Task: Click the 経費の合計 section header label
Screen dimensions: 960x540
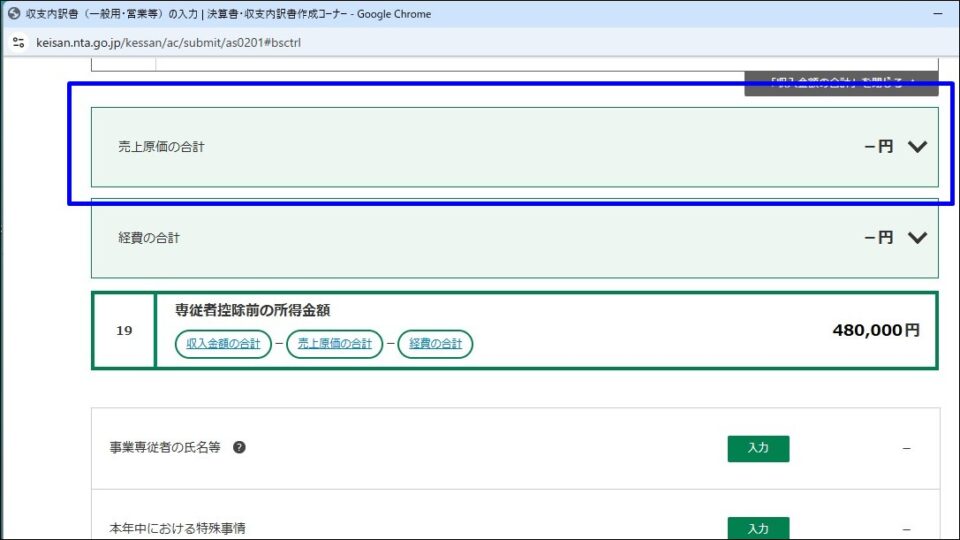Action: click(149, 238)
